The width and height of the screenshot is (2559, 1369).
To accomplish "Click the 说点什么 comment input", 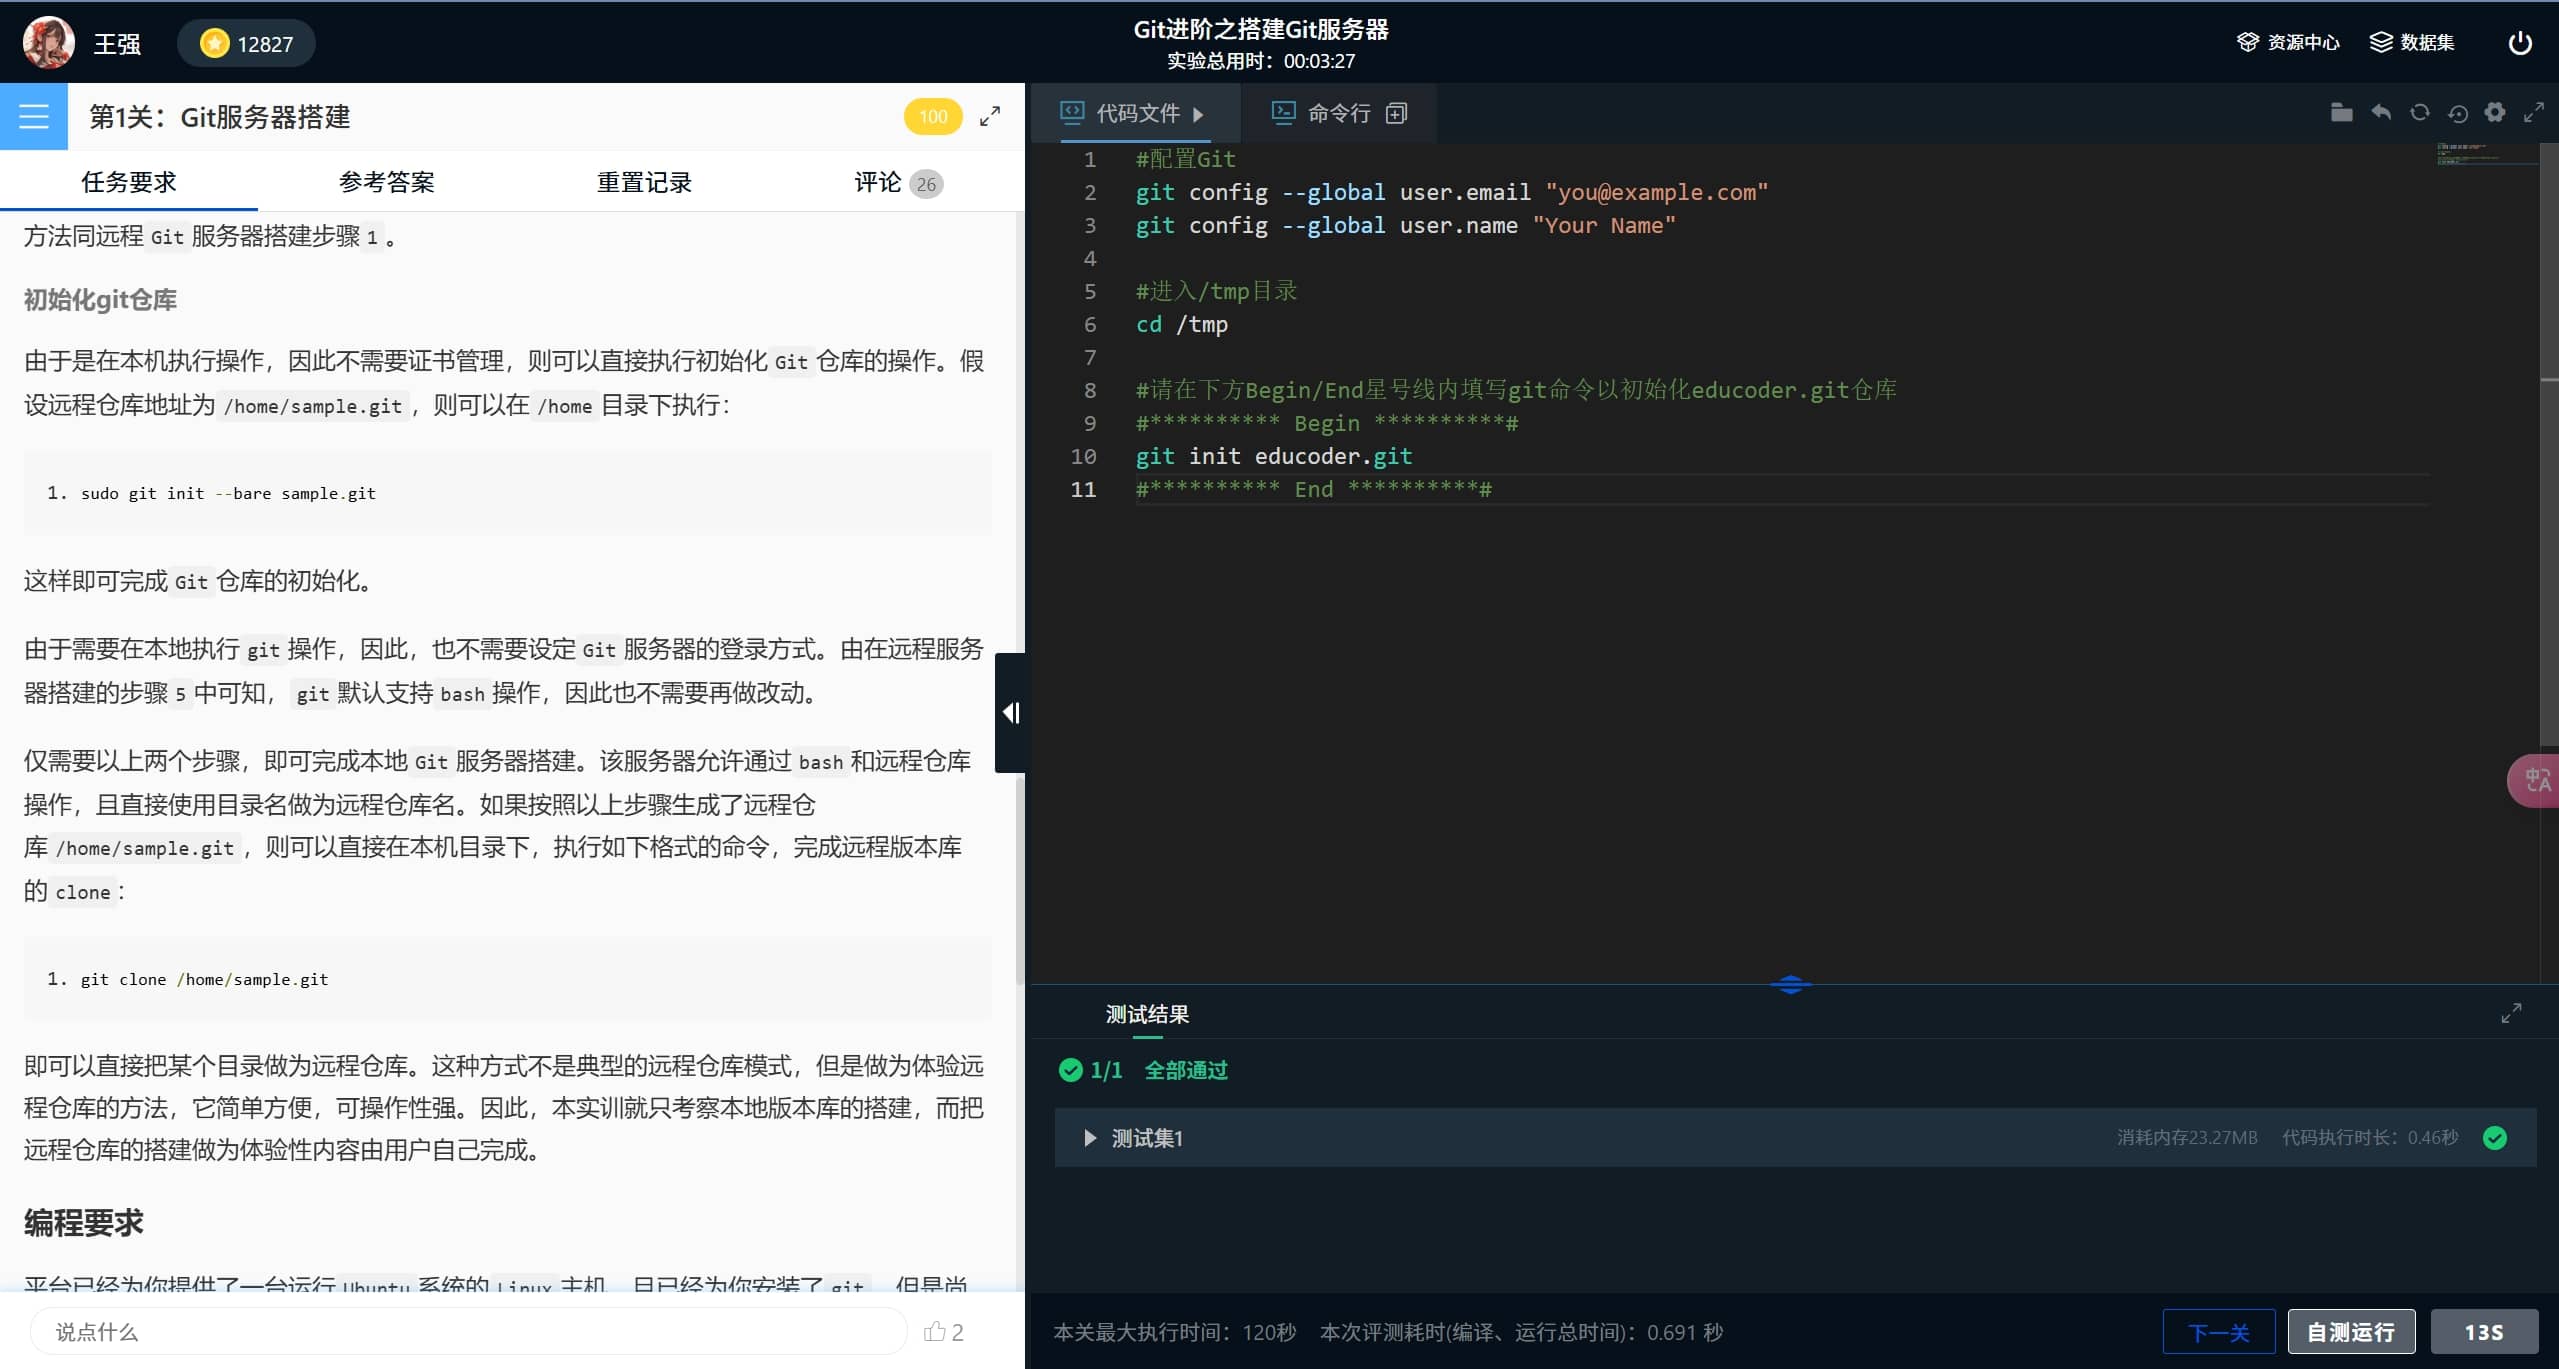I will pos(468,1331).
